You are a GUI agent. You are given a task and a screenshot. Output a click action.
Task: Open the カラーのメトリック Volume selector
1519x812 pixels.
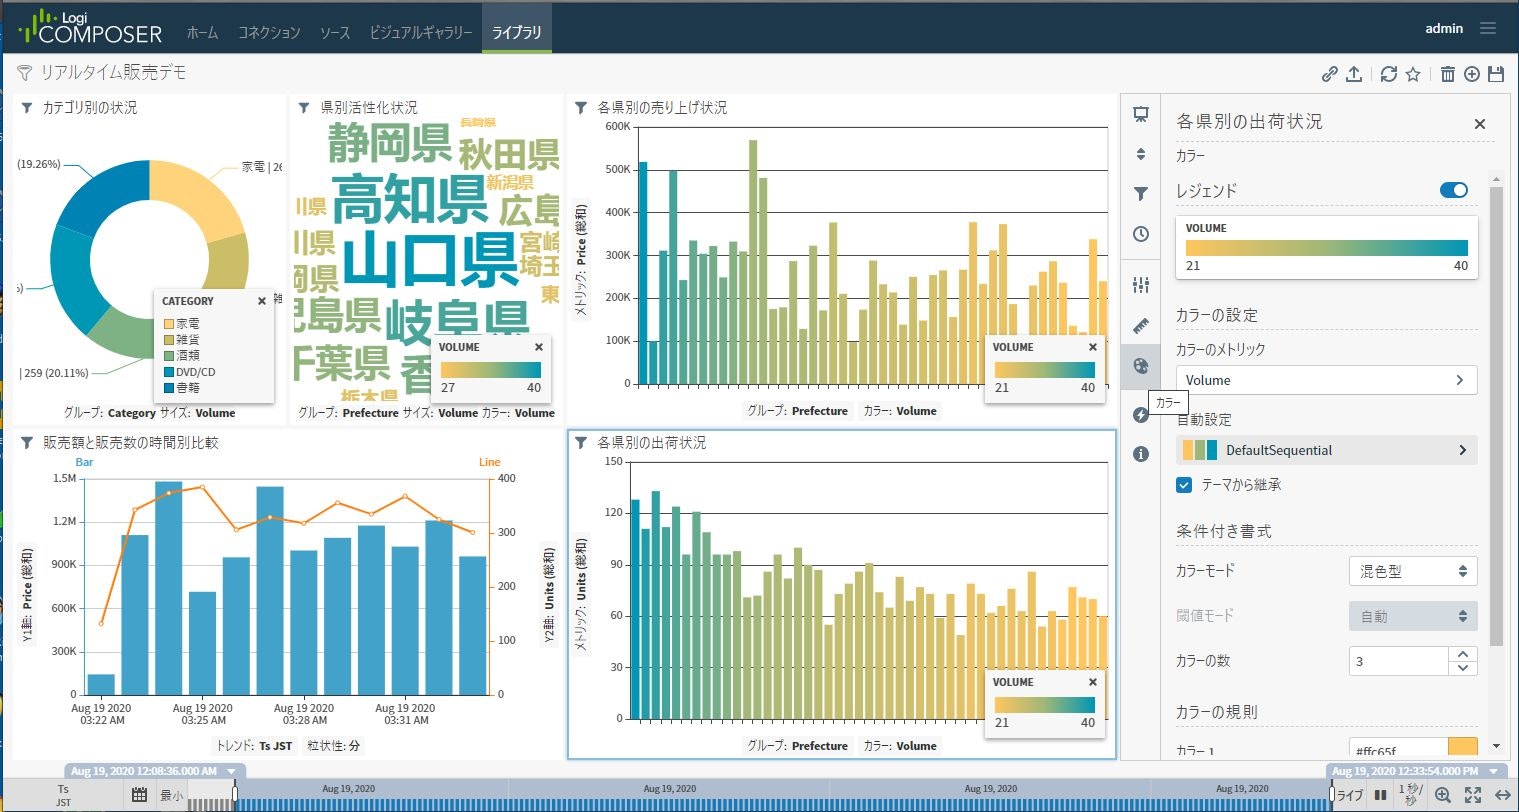click(1326, 380)
